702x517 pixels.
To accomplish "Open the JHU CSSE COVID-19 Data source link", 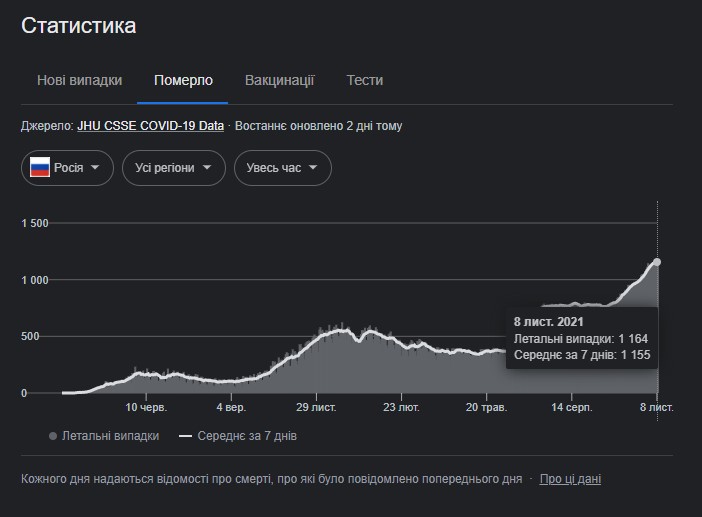I will pos(150,126).
